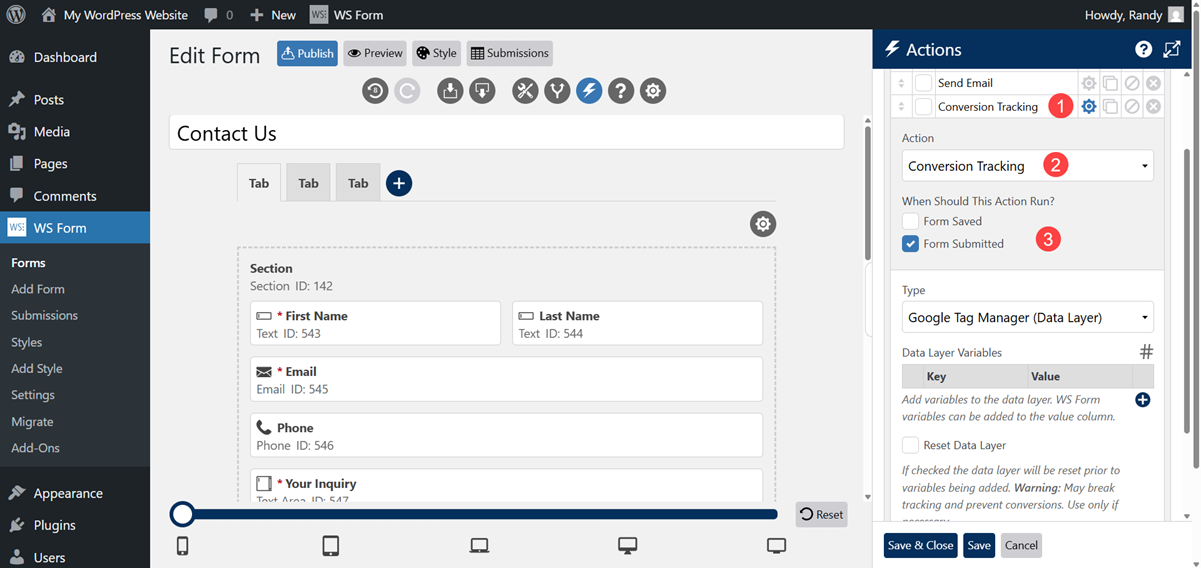Add a new data layer variable row
Viewport: 1201px width, 568px height.
[1143, 400]
